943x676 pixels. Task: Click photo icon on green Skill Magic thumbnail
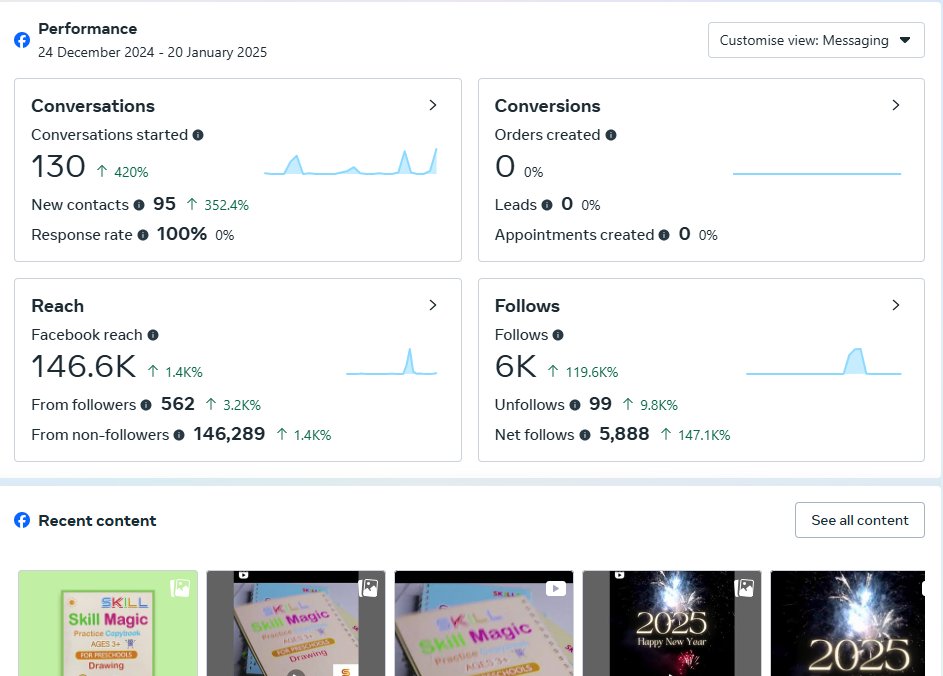coord(180,588)
